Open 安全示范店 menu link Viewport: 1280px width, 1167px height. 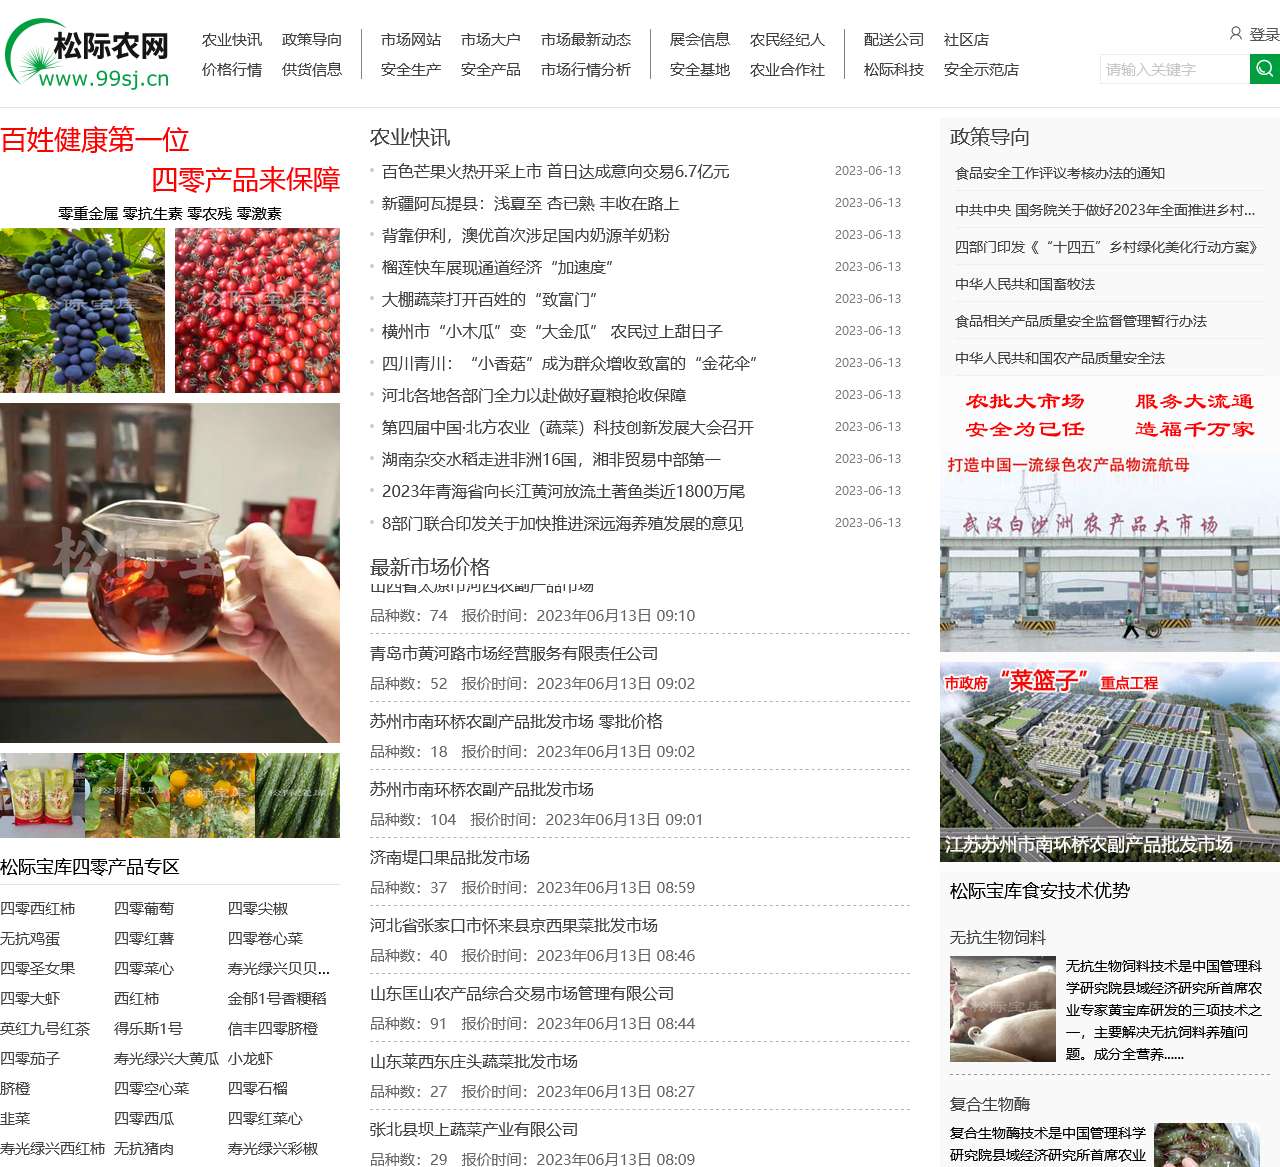pos(981,70)
